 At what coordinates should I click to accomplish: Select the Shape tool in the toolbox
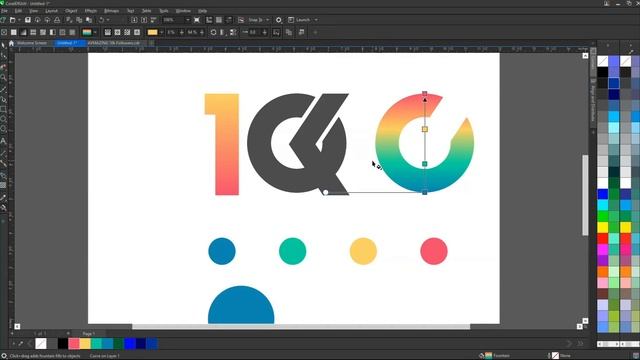3,56
